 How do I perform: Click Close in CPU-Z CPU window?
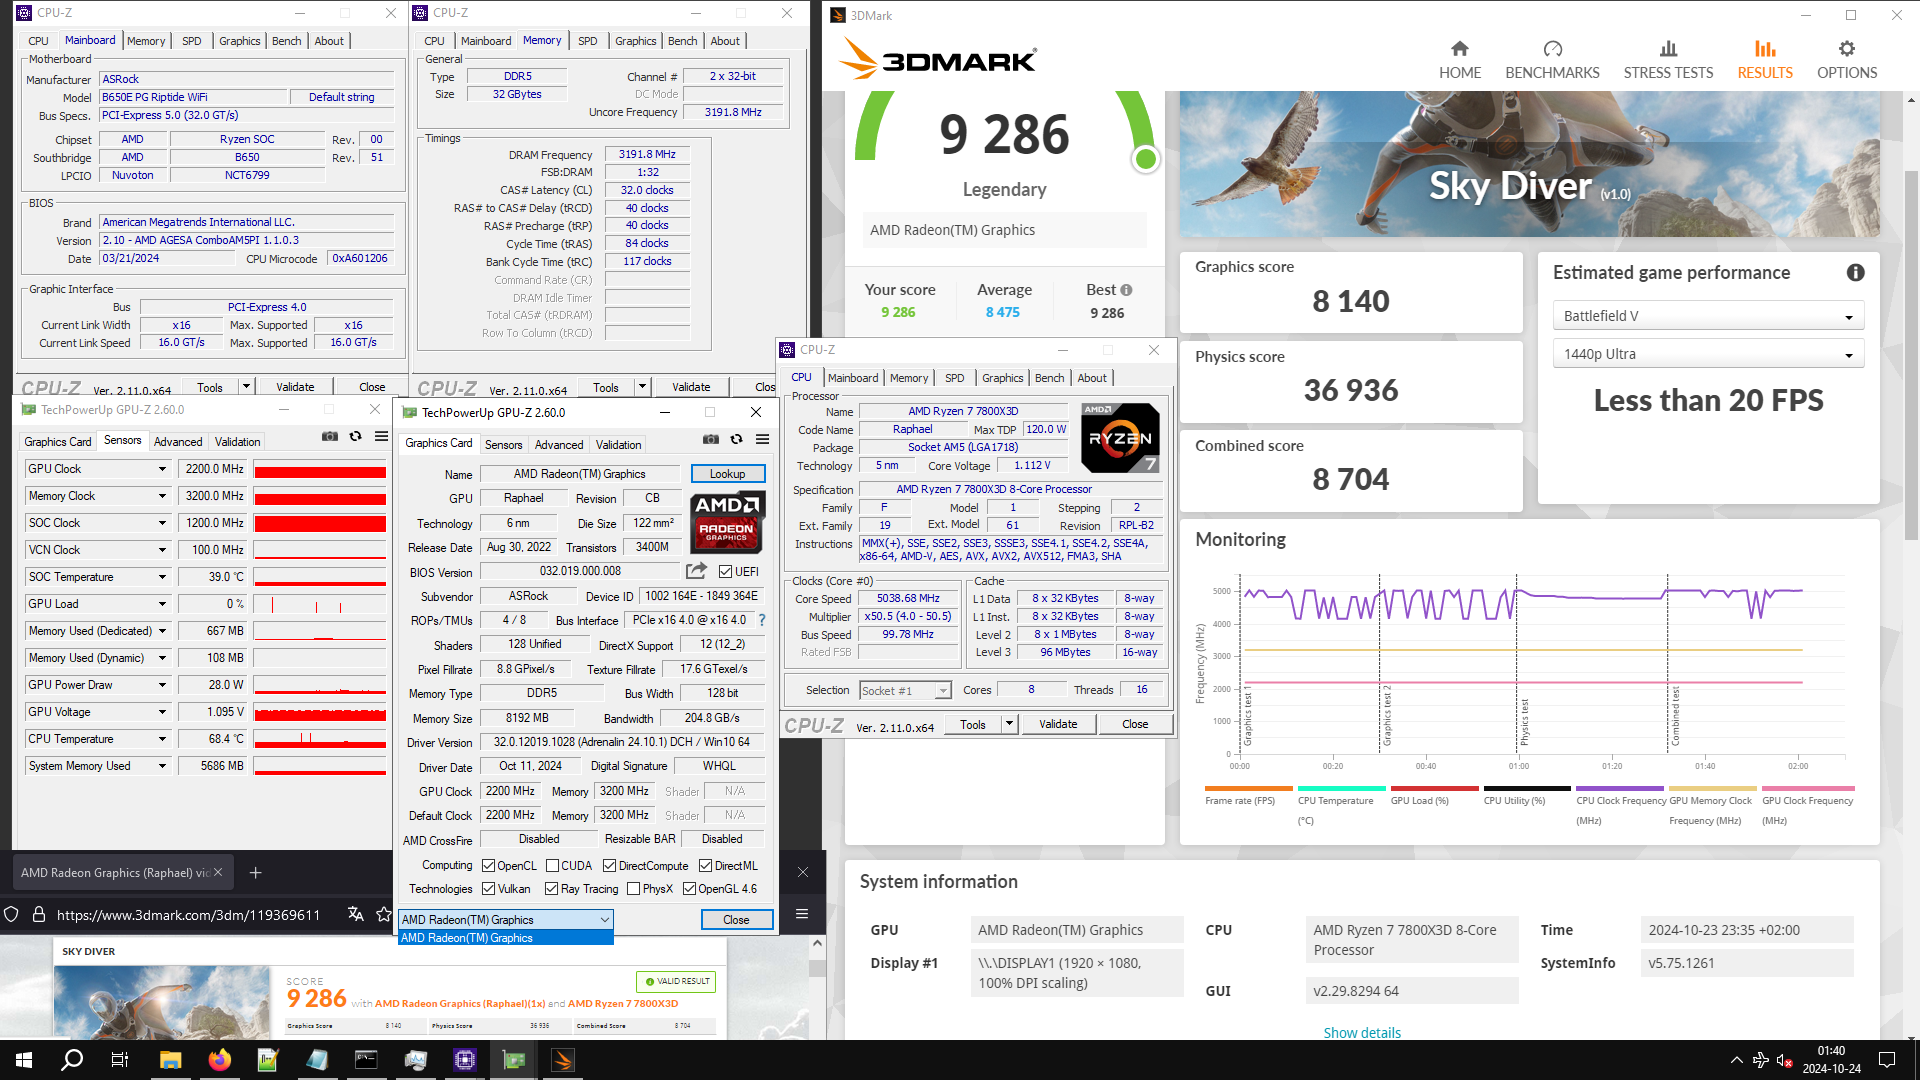pos(1135,724)
